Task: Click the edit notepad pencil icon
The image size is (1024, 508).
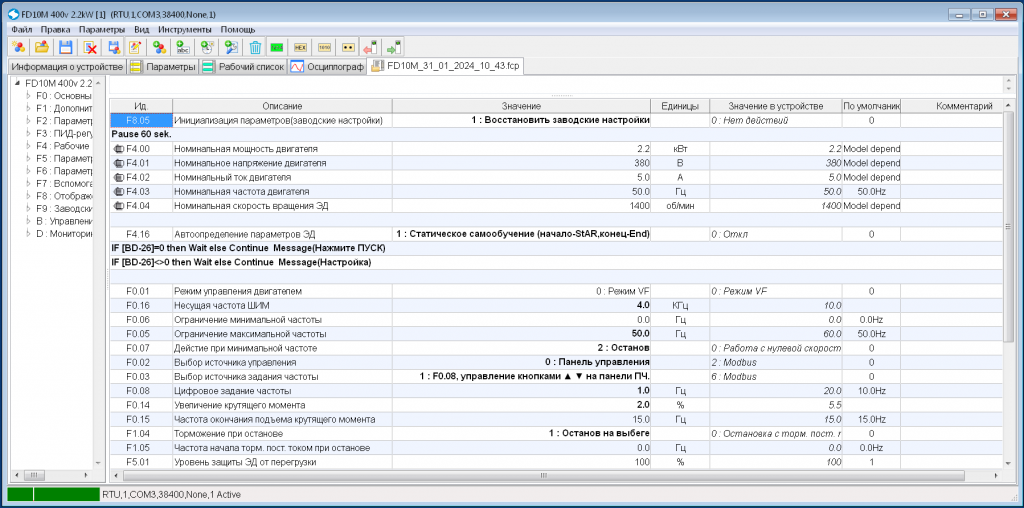Action: click(x=135, y=47)
